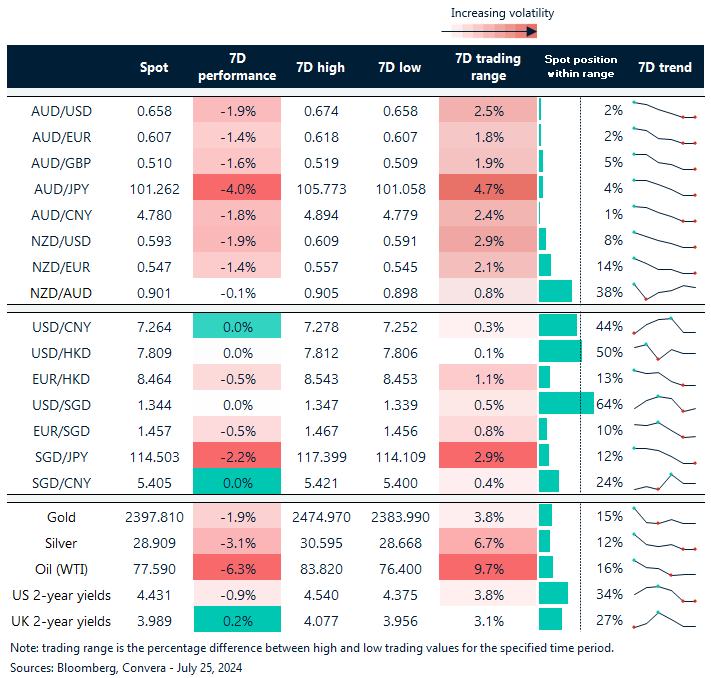Click the AUD/EUR row label
711x678 pixels.
pyautogui.click(x=61, y=137)
